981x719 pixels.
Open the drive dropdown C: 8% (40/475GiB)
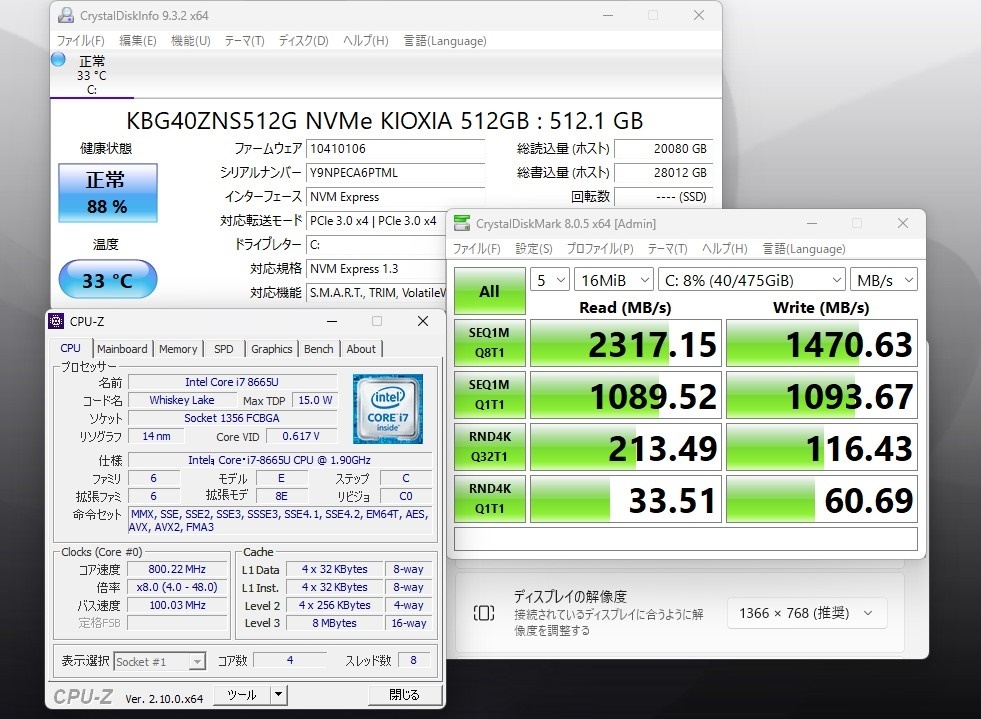click(x=752, y=280)
